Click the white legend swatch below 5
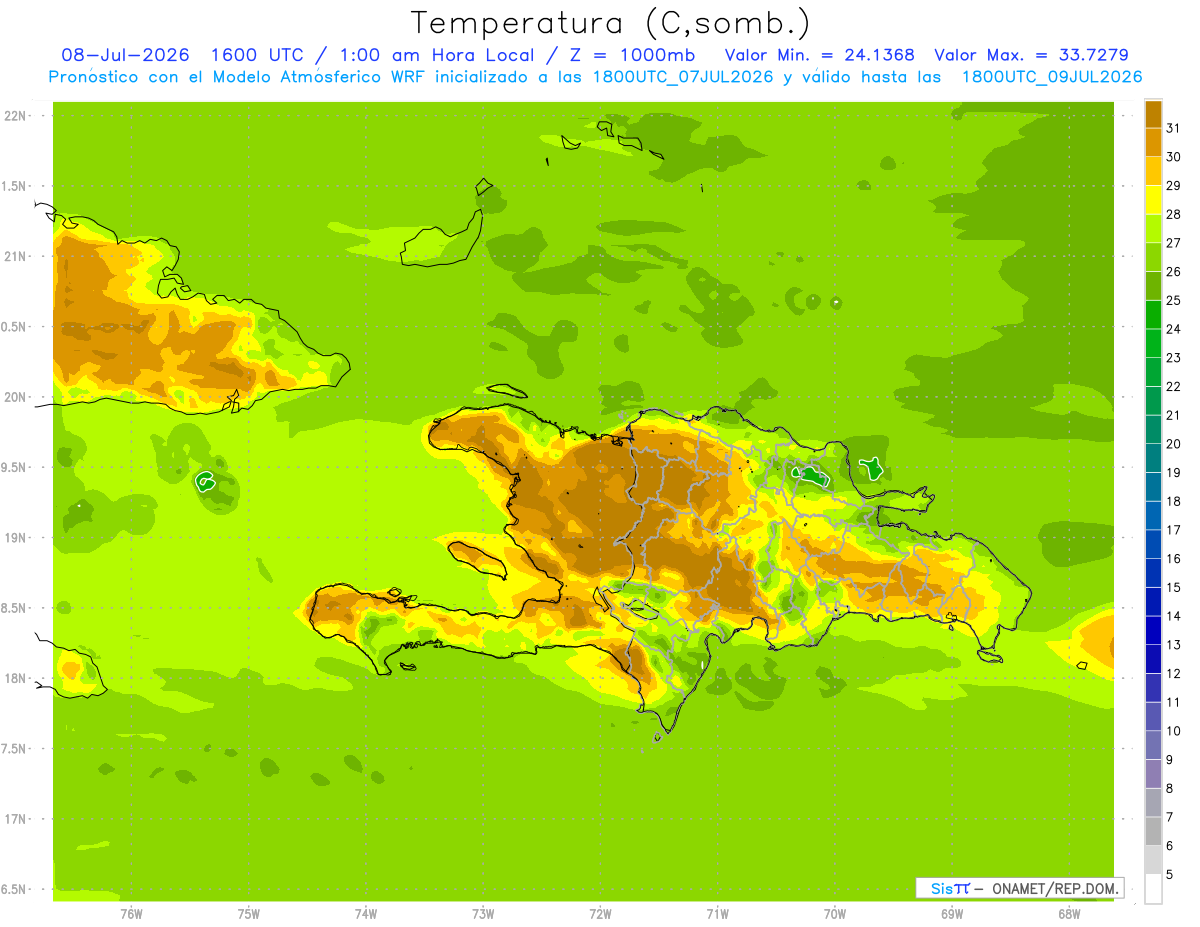Image resolution: width=1200 pixels, height=927 pixels. coord(1153,888)
